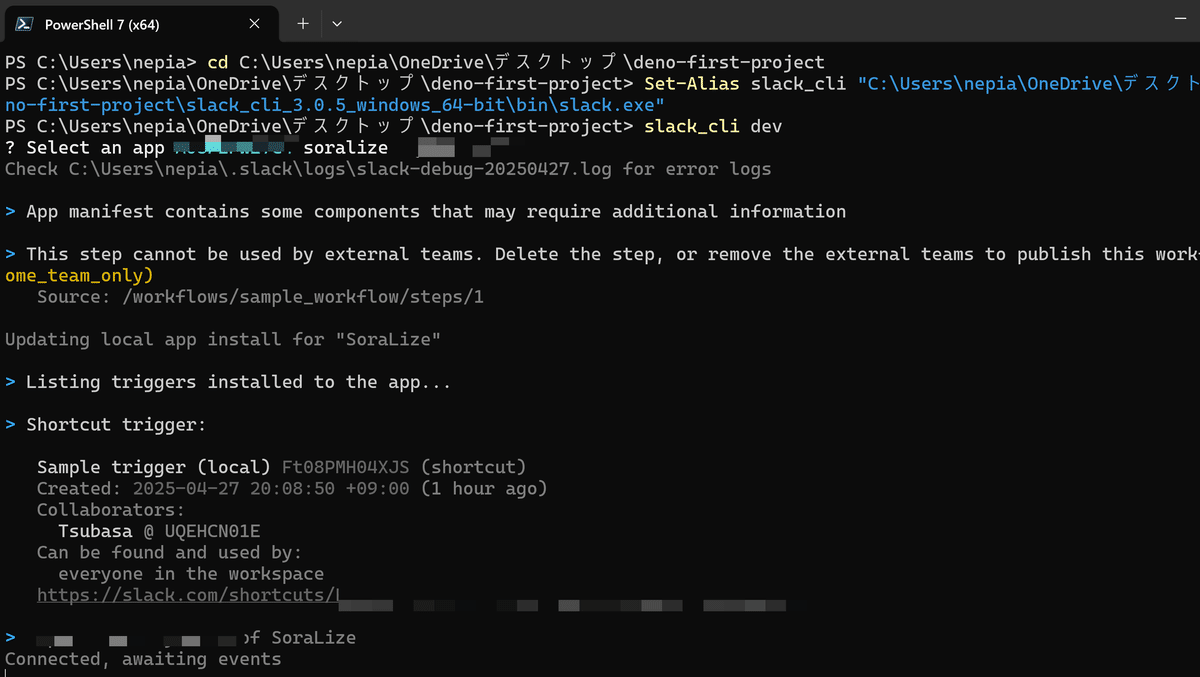Click the cd command on the first line

coord(217,61)
